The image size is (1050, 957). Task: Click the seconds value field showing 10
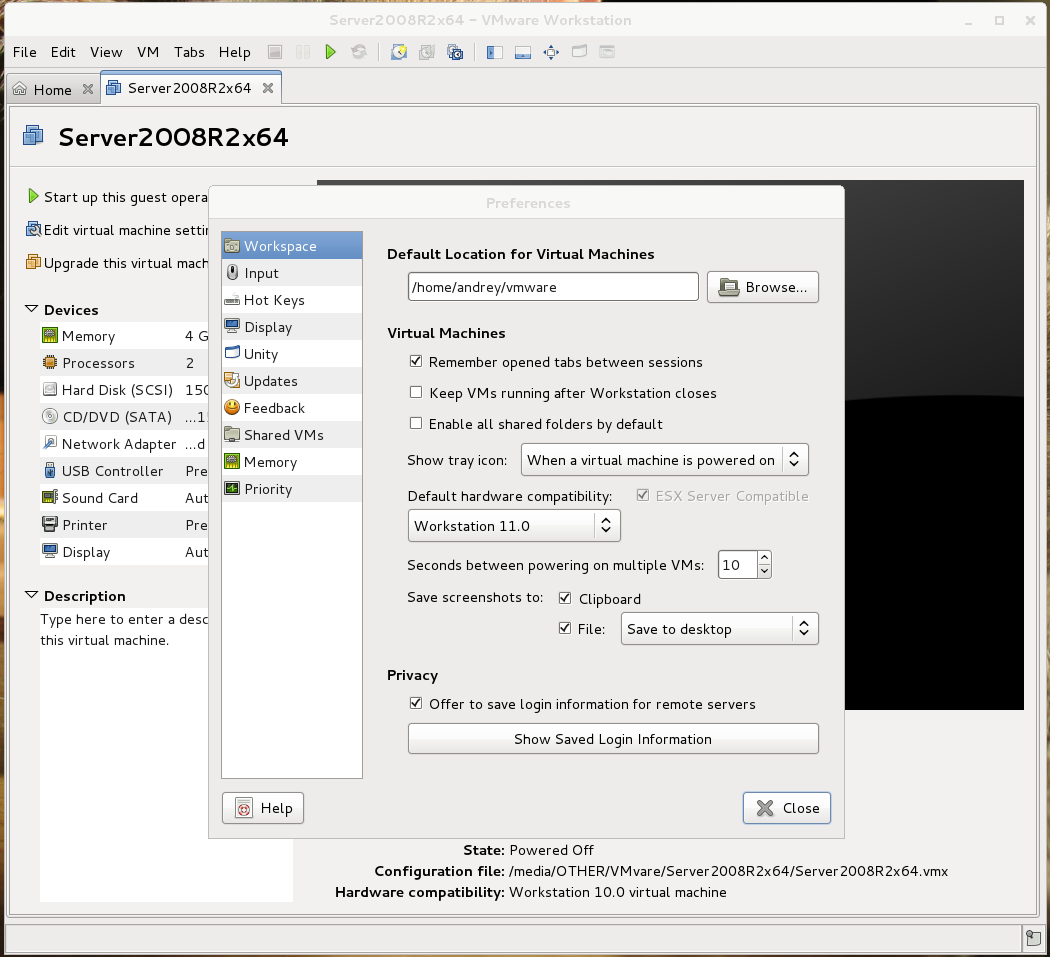[737, 565]
